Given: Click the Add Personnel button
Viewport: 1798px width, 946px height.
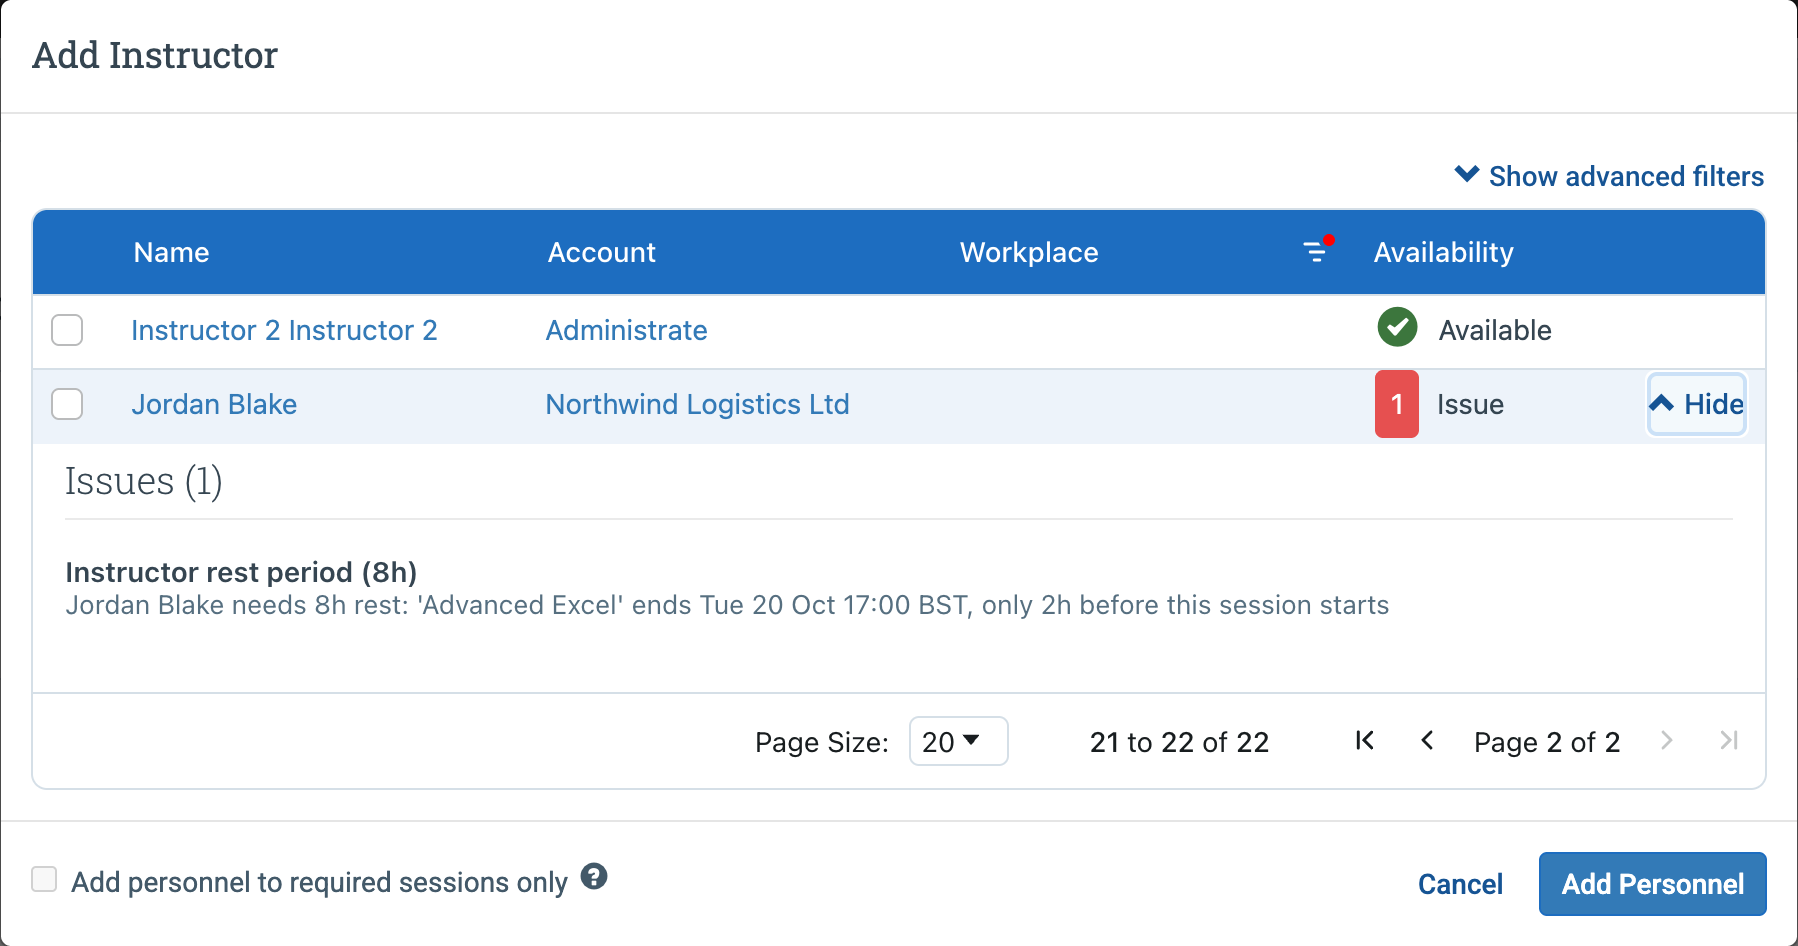Looking at the screenshot, I should point(1652,884).
